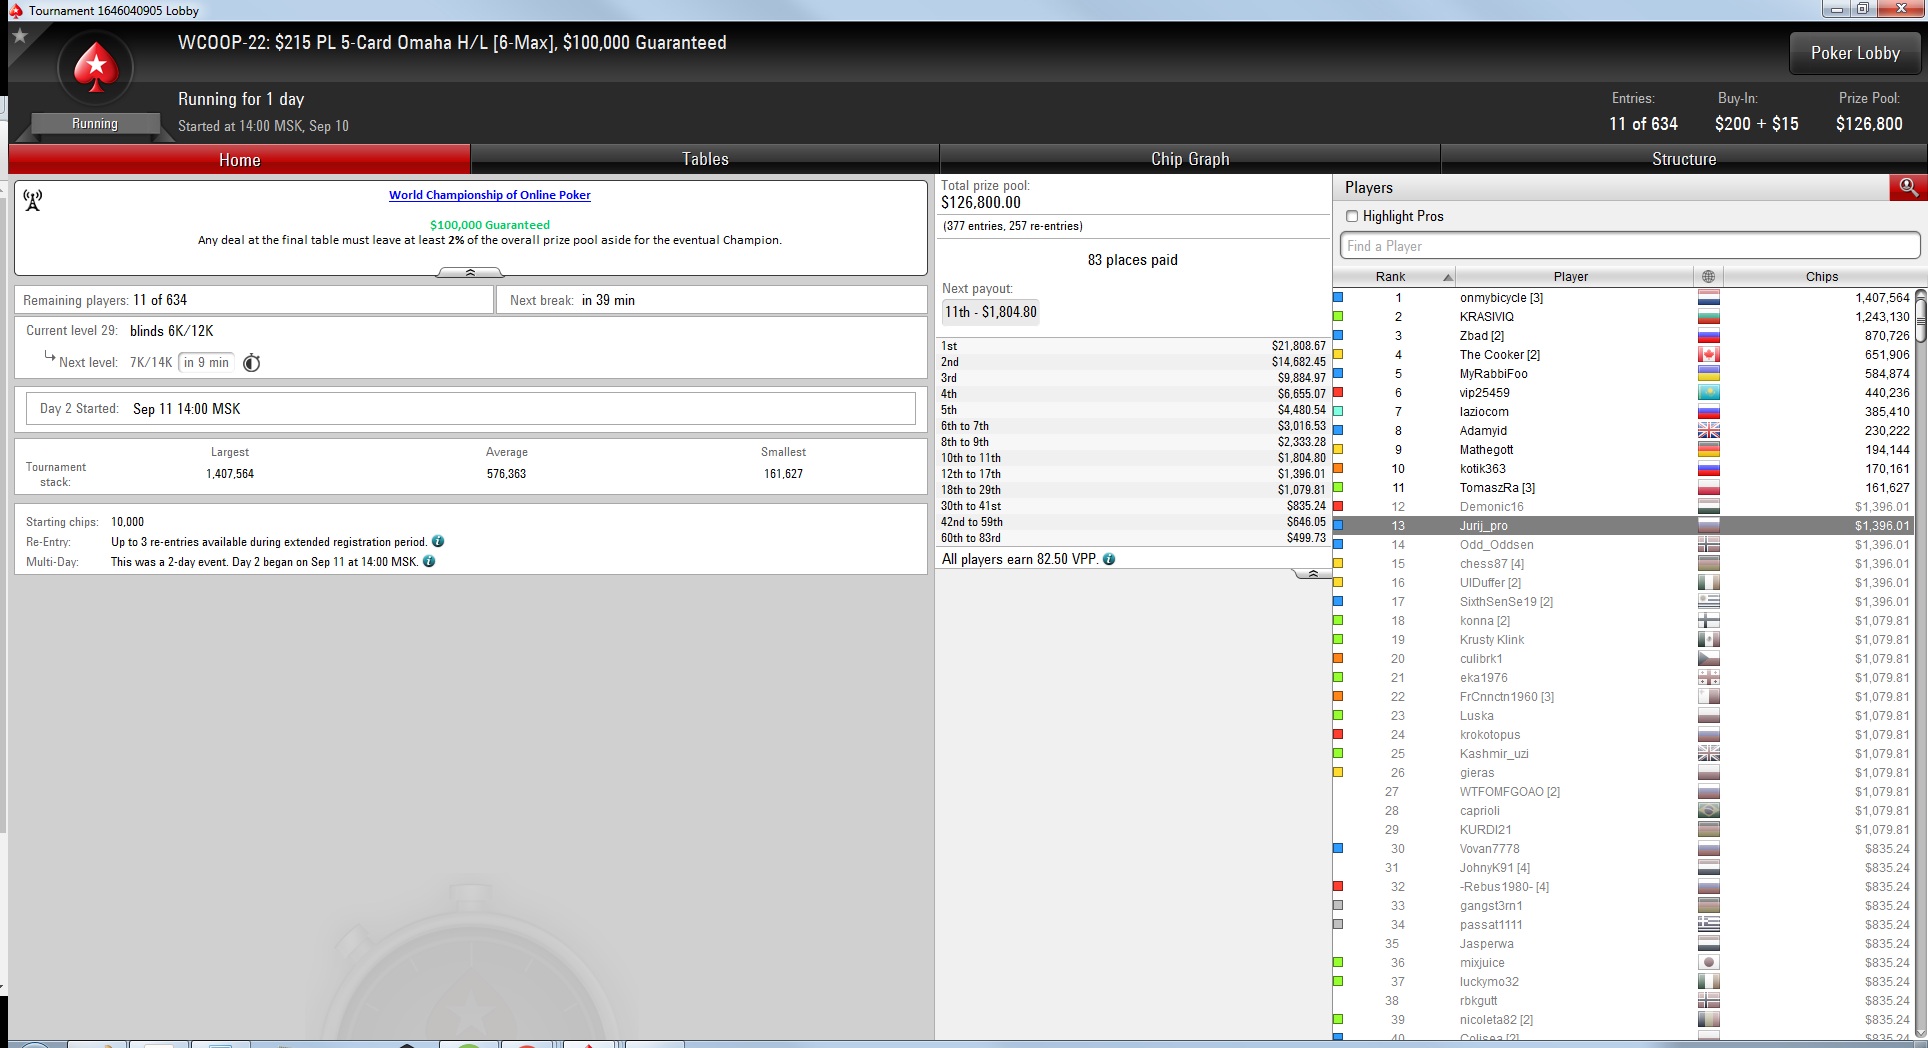Viewport: 1928px width, 1048px height.
Task: Click the country flag beside kotik363
Action: click(x=1709, y=469)
